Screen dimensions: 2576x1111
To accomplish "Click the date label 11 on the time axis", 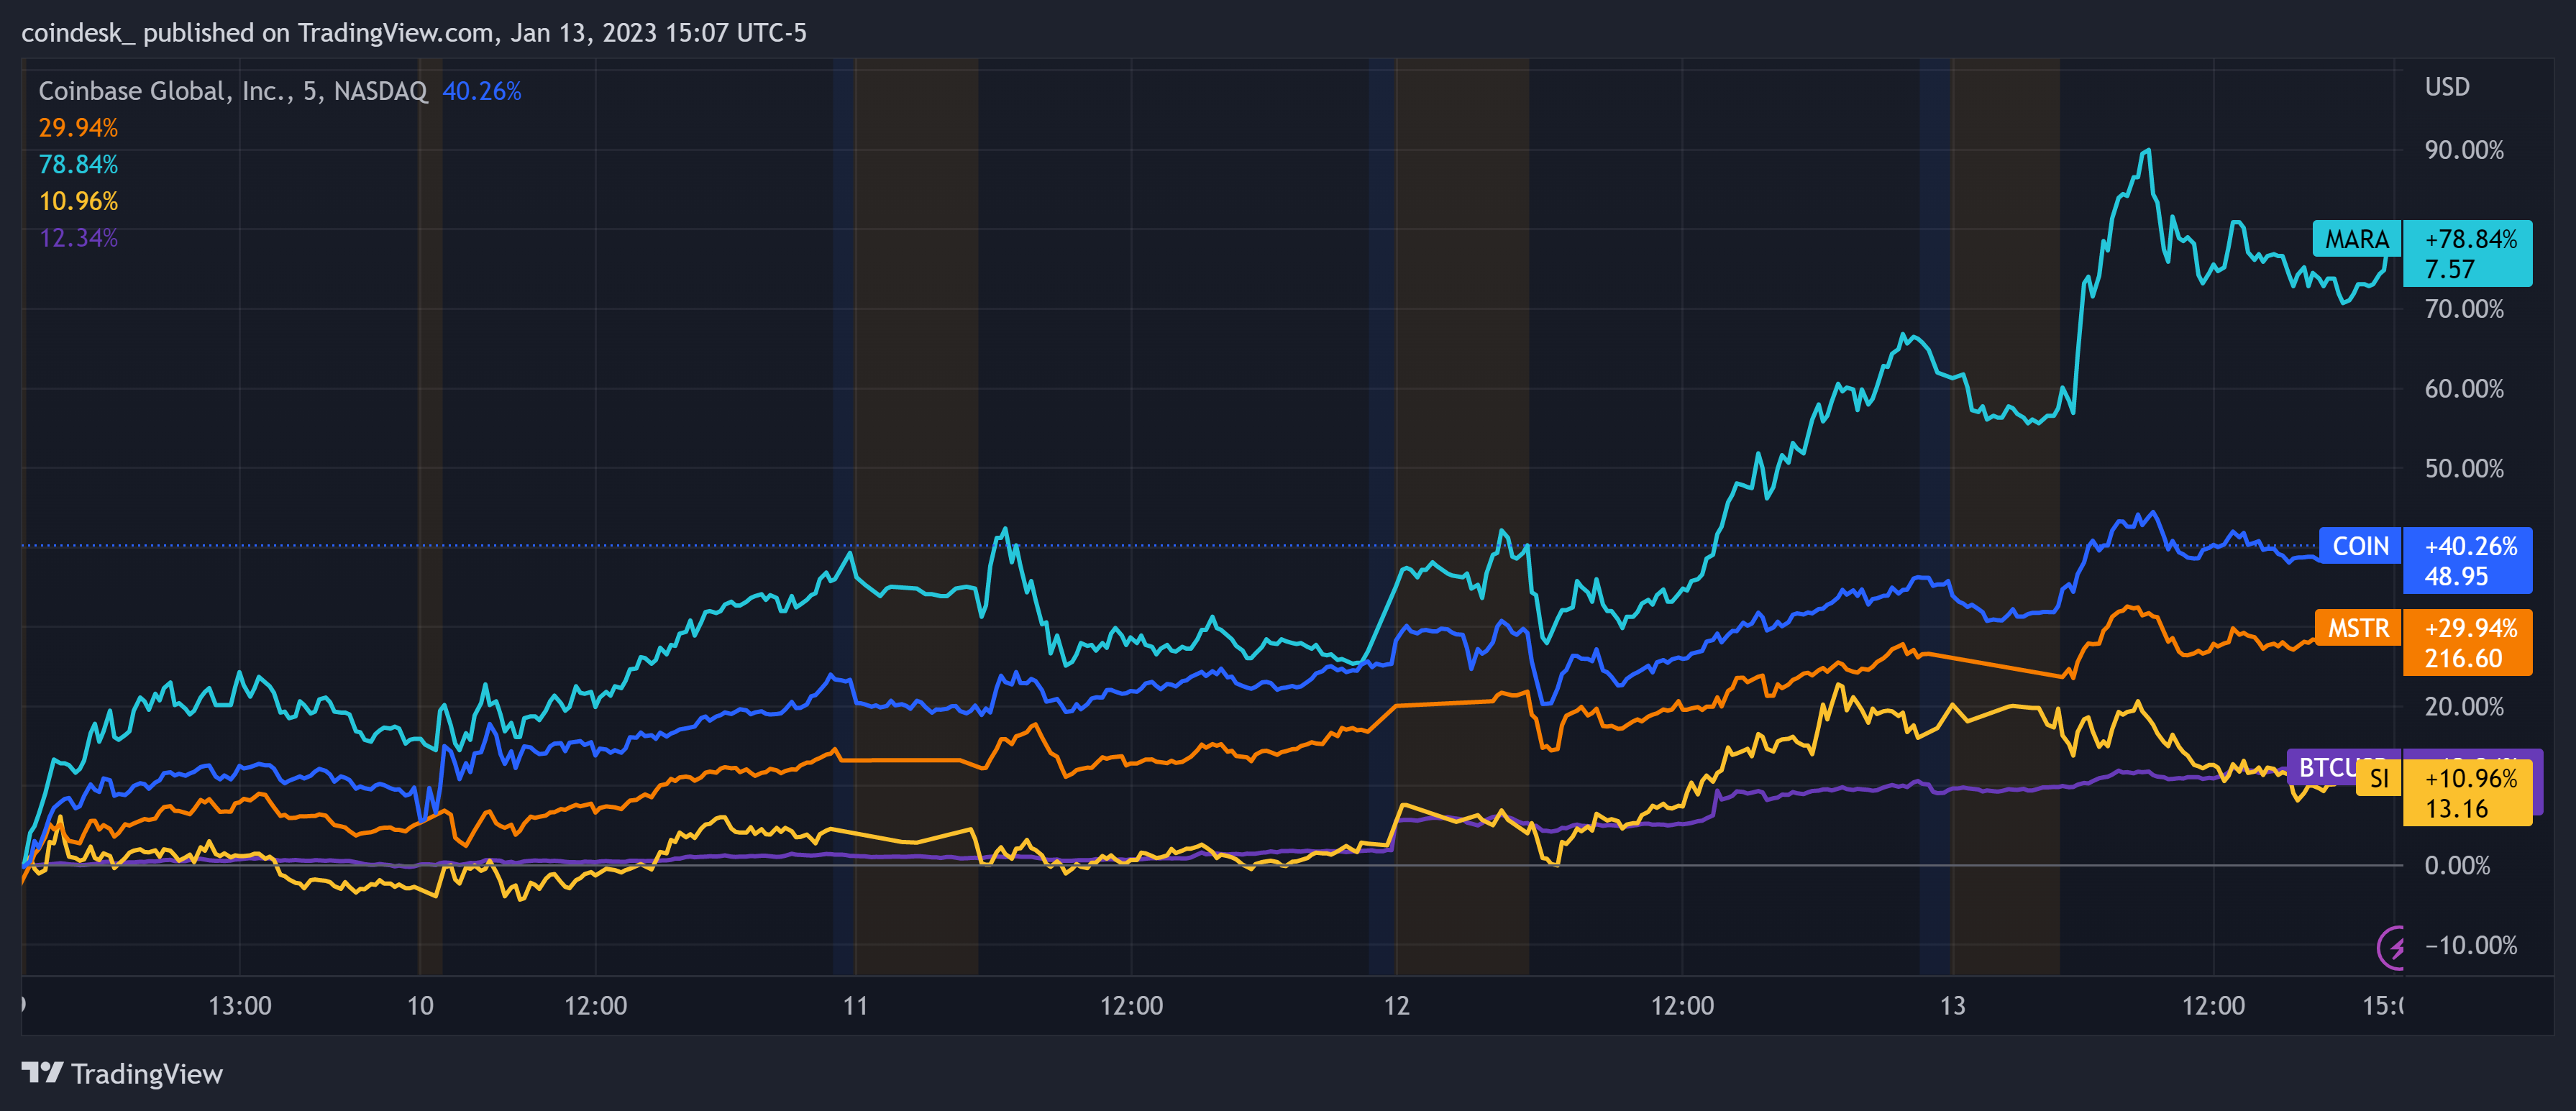I will (855, 1006).
